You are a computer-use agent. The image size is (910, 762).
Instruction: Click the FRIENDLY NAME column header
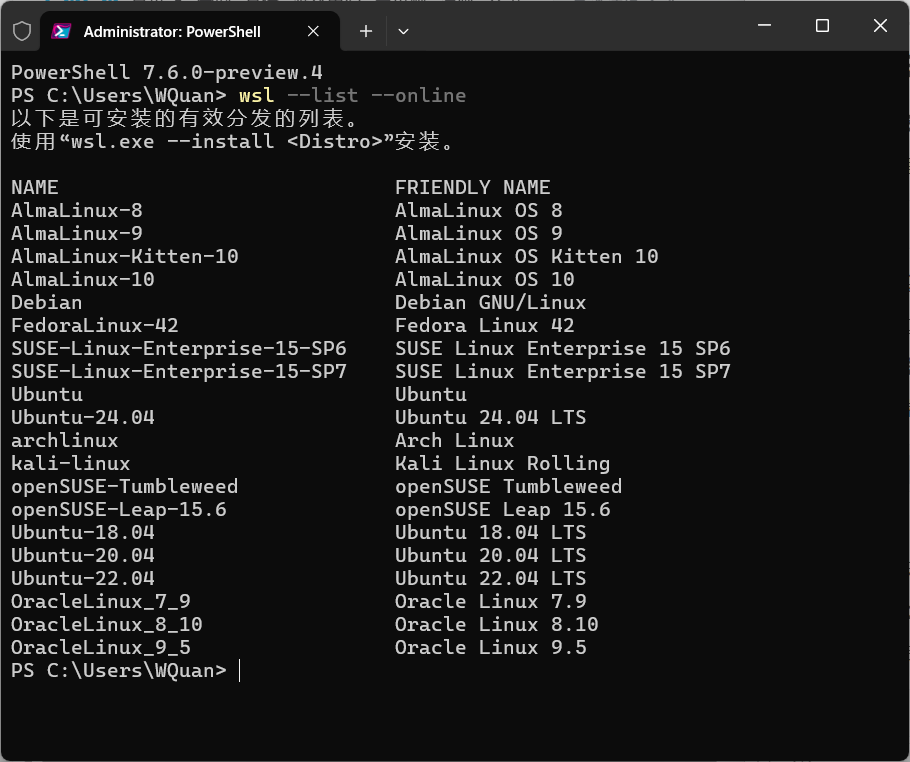coord(472,188)
